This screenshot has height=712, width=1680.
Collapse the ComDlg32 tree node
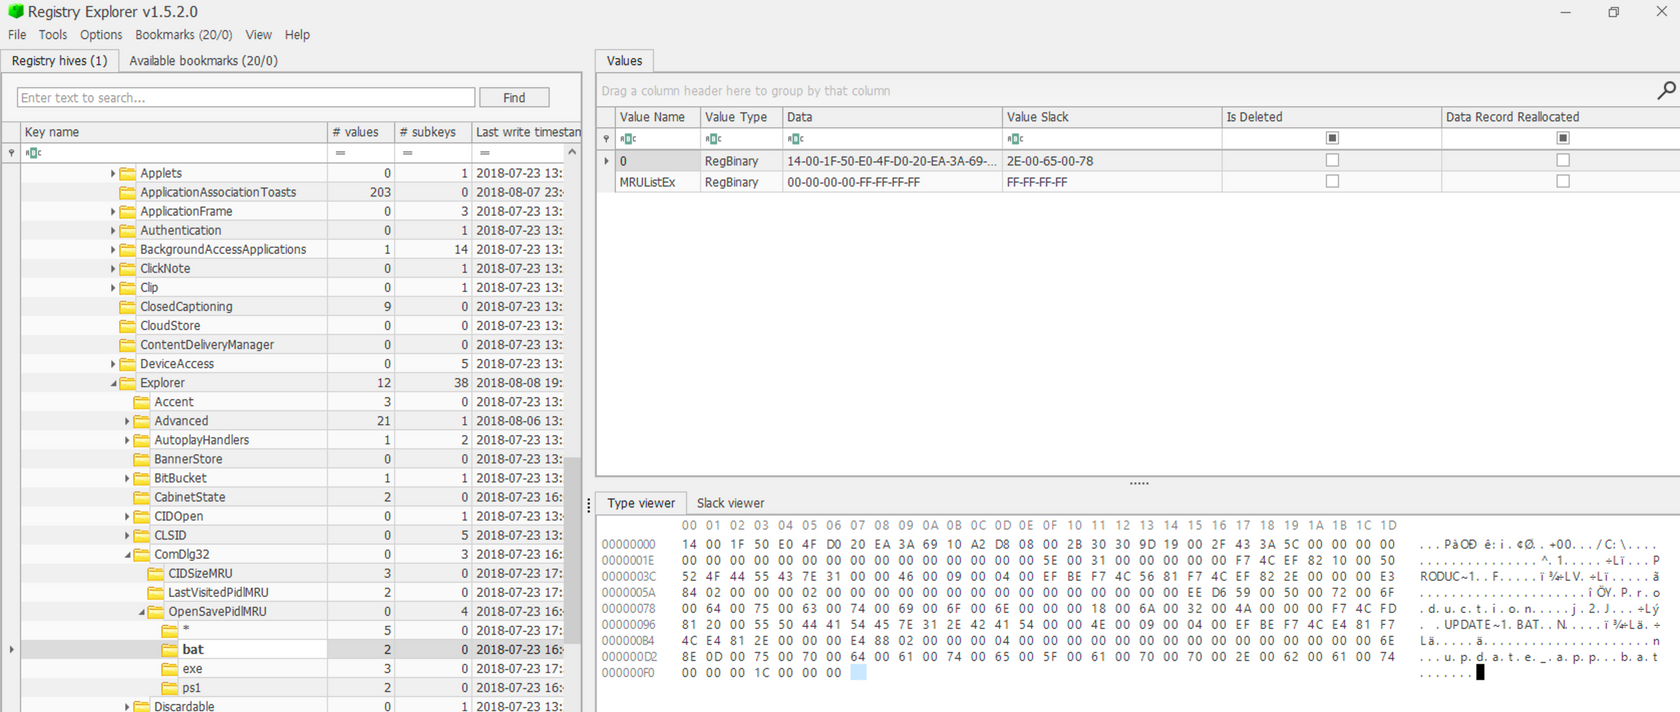pos(127,555)
